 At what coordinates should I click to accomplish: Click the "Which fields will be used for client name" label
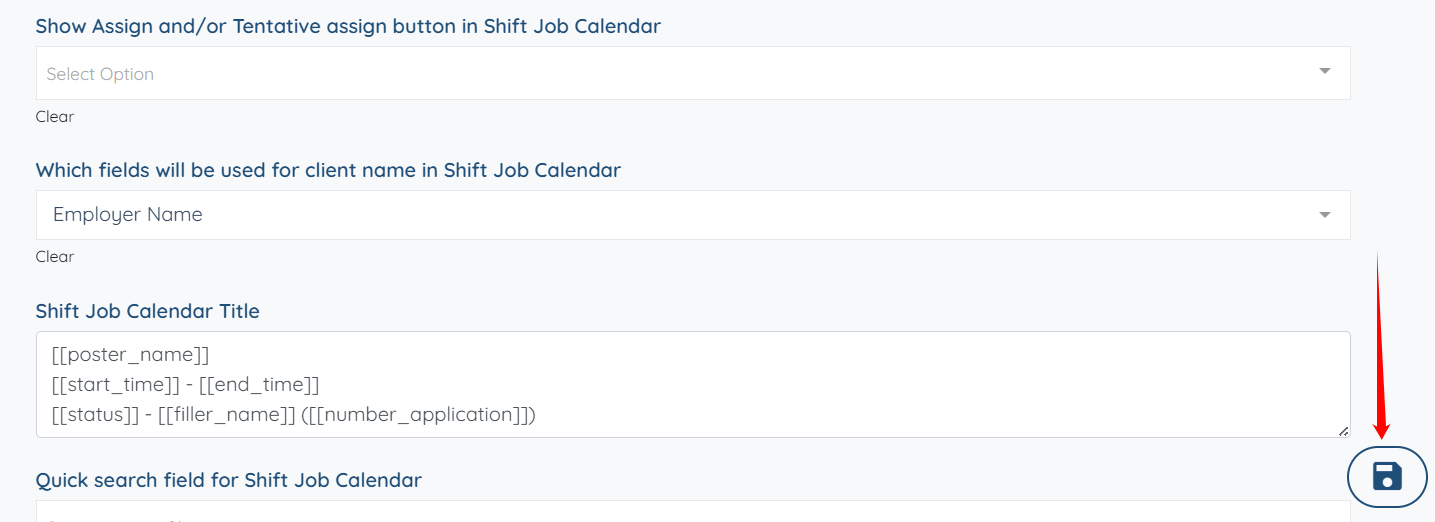328,170
